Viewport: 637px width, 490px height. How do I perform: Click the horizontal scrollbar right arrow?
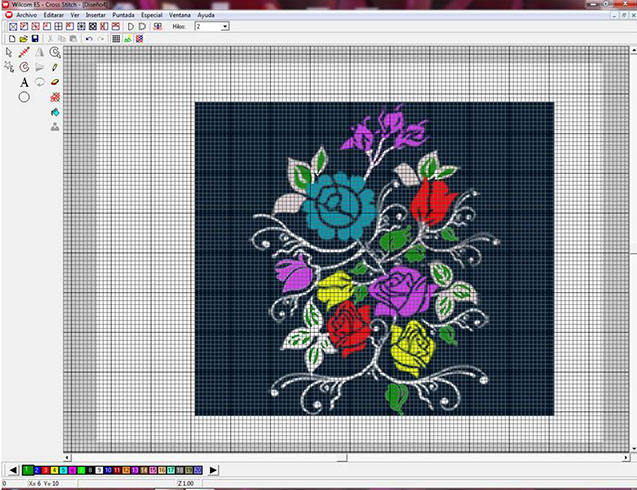[x=626, y=457]
